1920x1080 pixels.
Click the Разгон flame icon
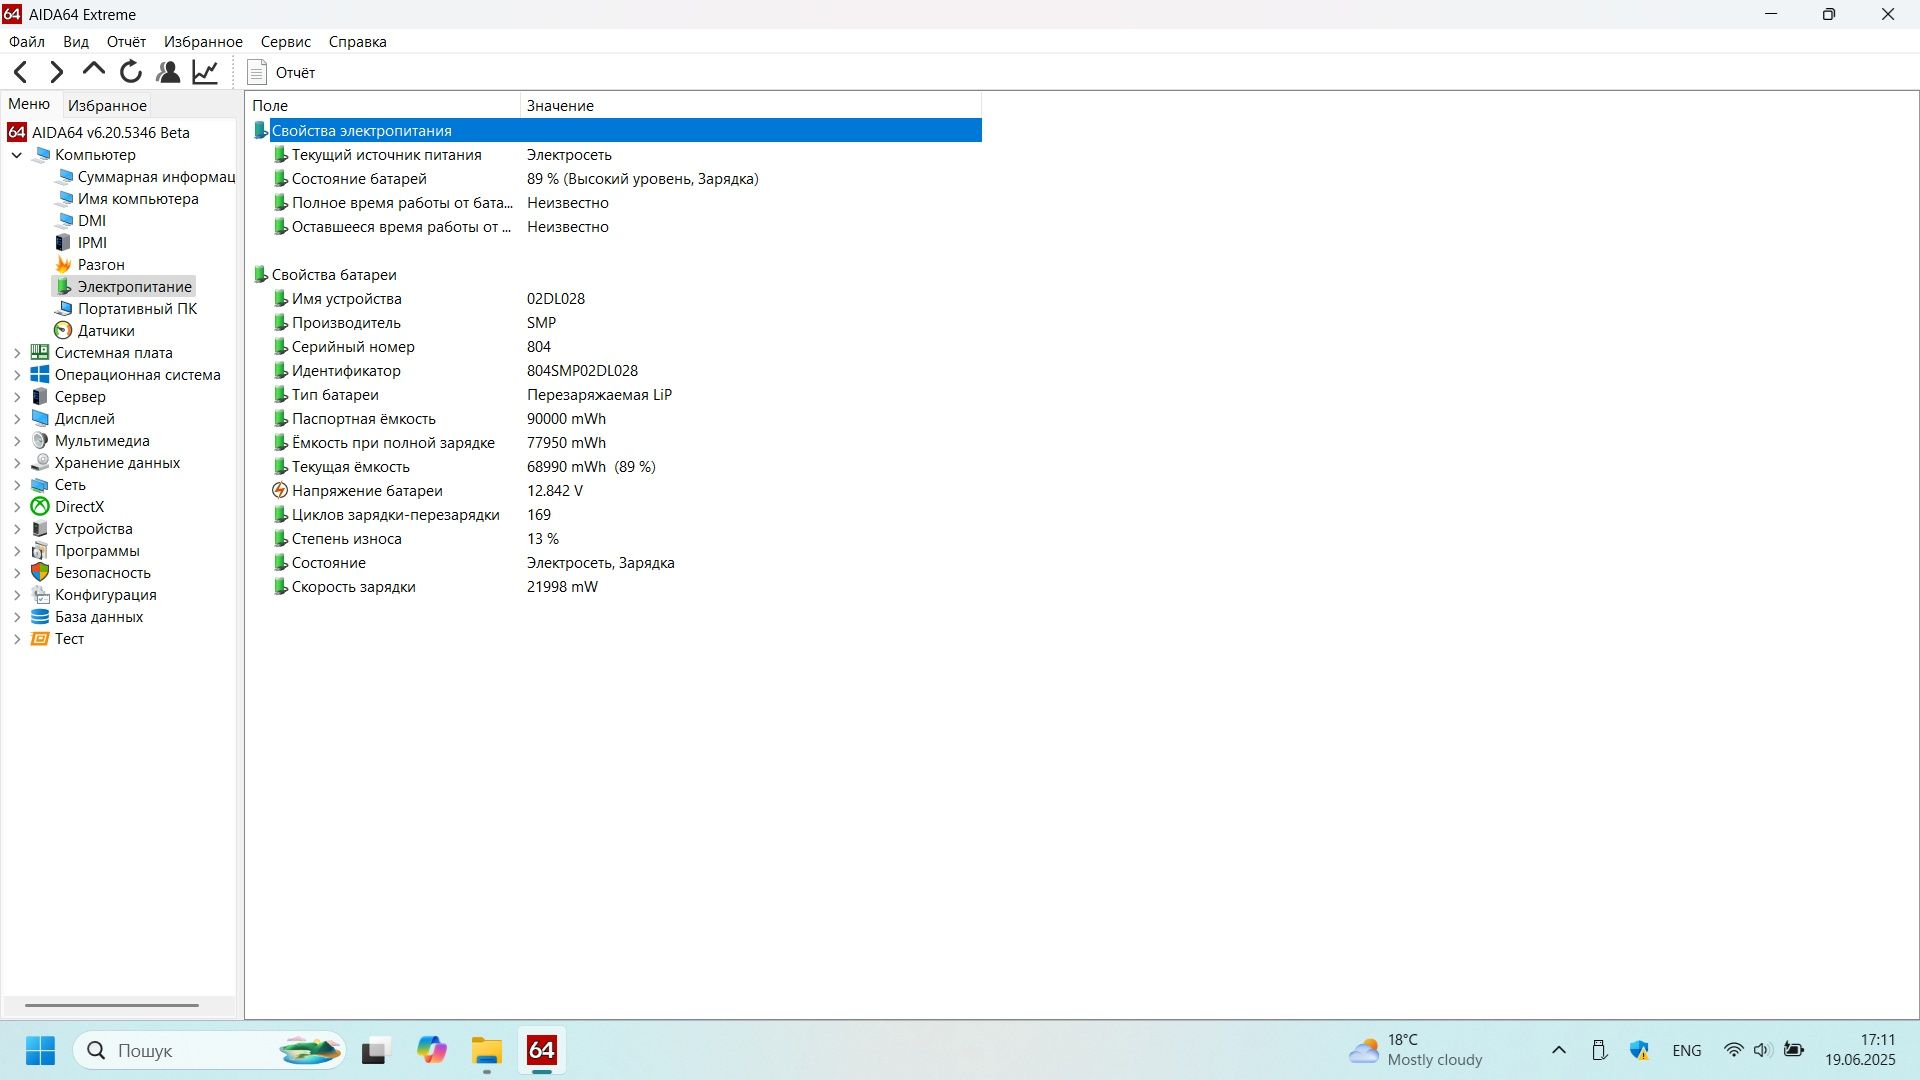63,265
